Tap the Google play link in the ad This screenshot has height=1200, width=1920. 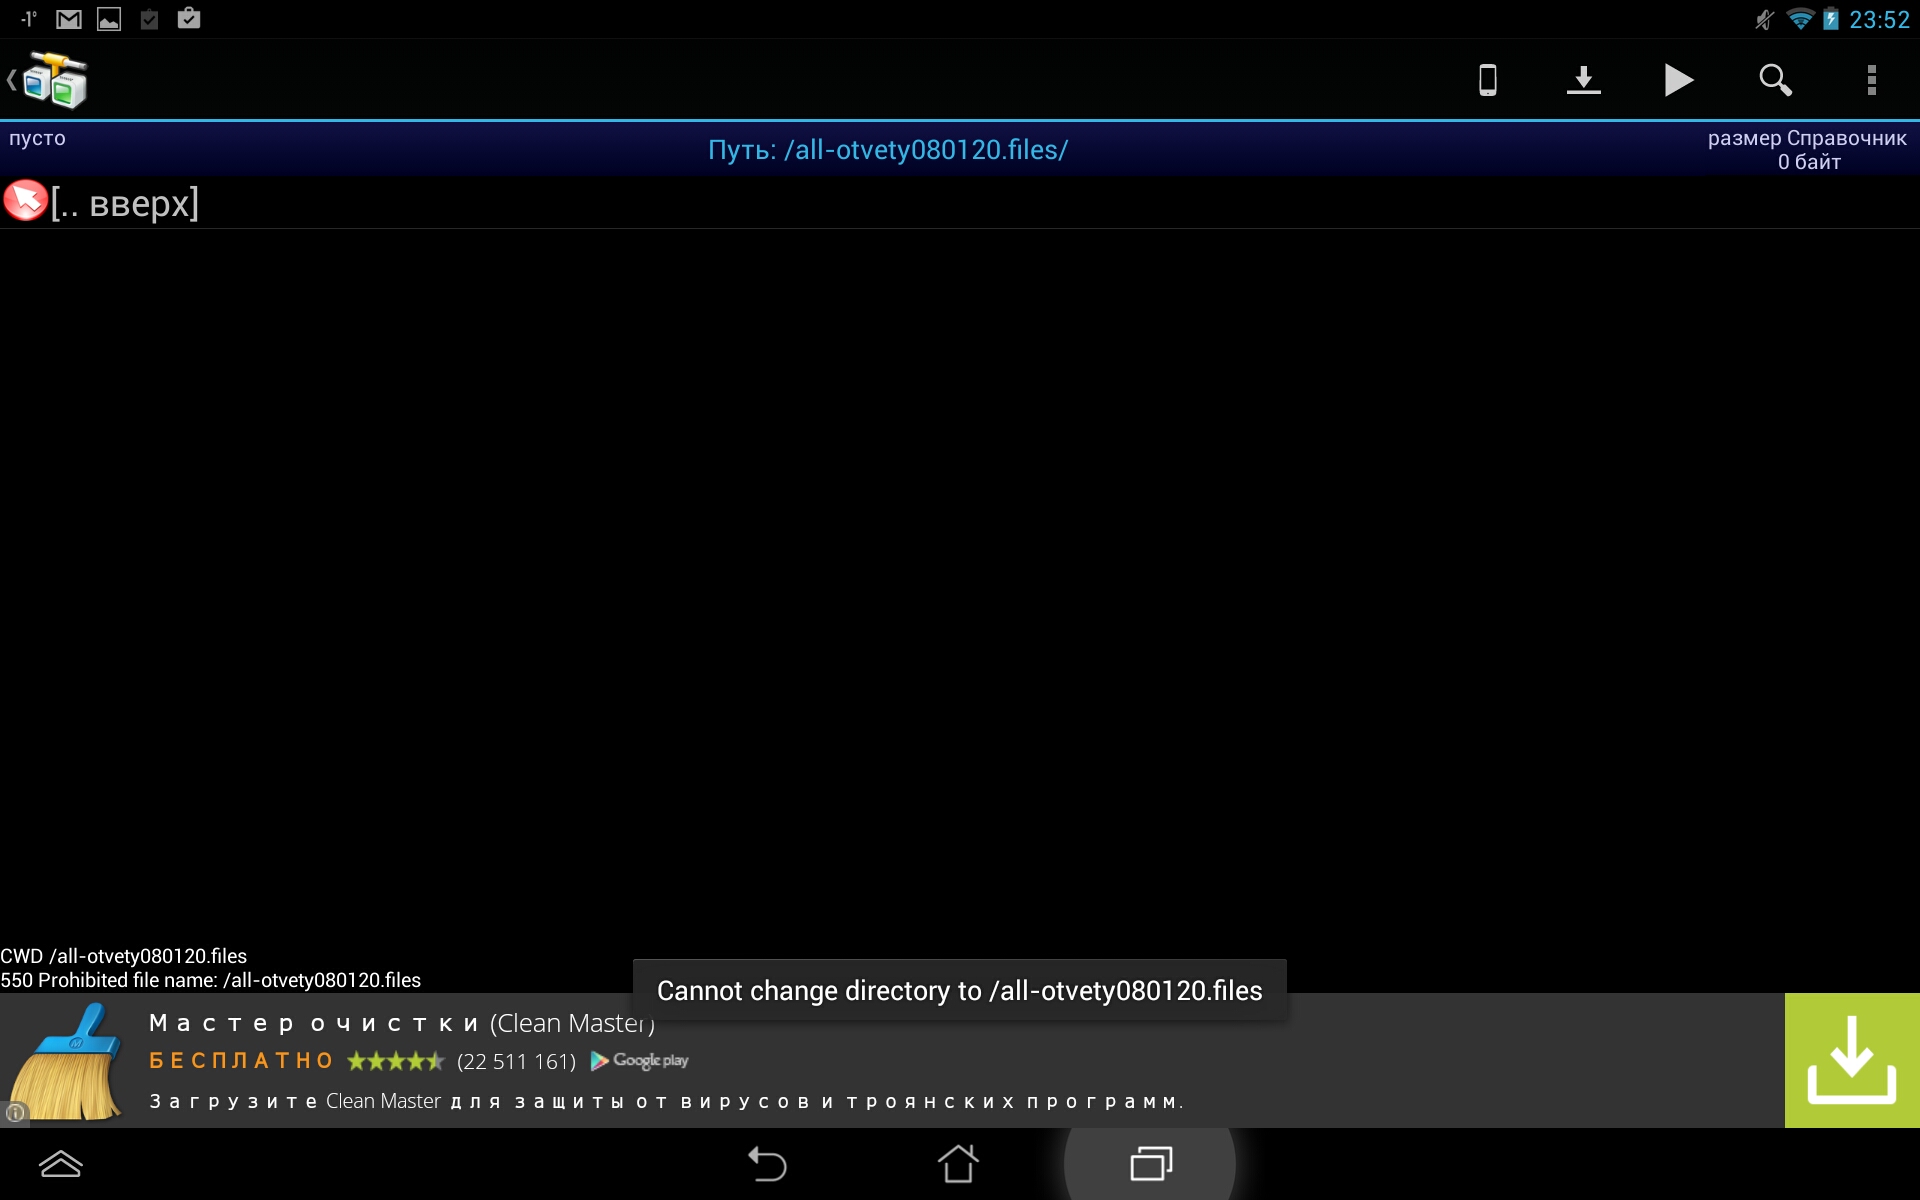[640, 1061]
